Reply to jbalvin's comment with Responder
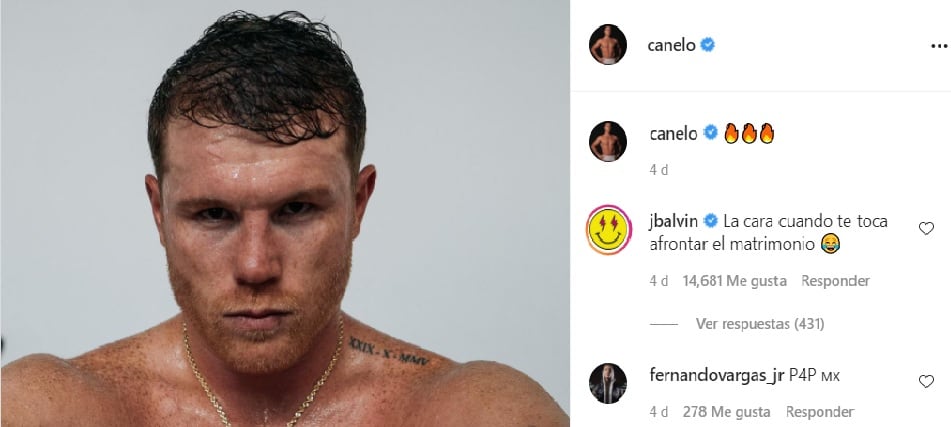Screen dimensions: 951x427 [x=835, y=281]
